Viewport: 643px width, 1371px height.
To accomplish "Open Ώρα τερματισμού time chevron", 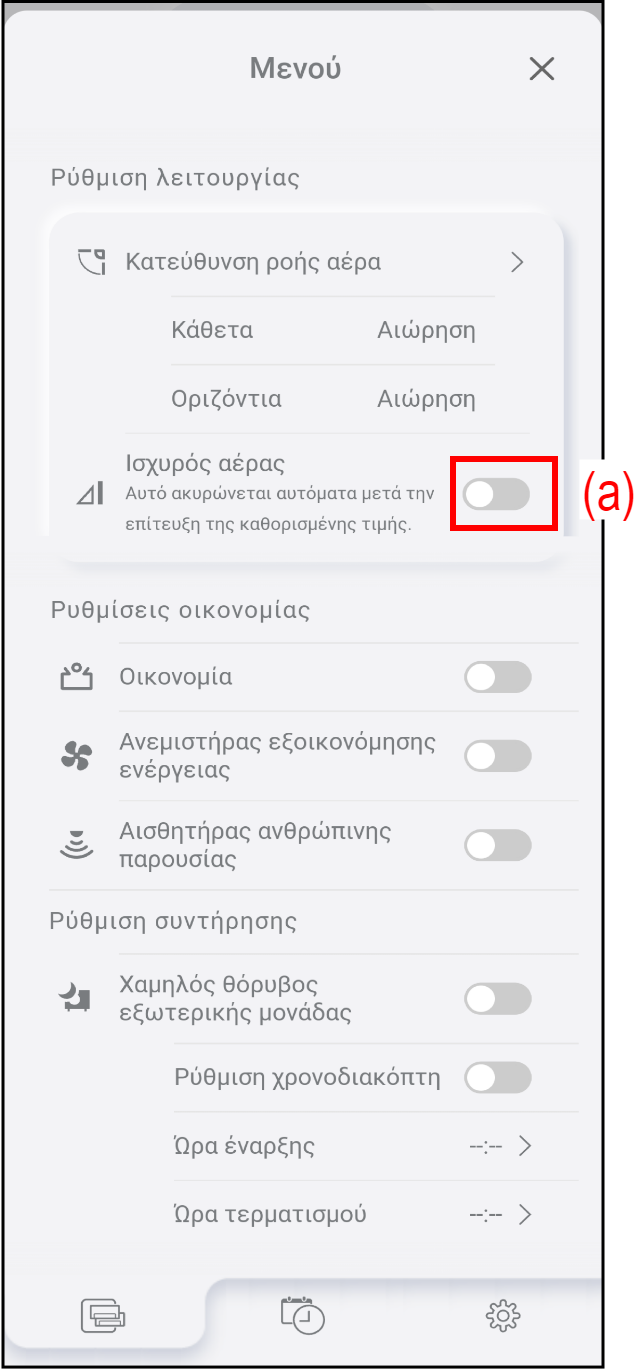I will (x=524, y=1215).
